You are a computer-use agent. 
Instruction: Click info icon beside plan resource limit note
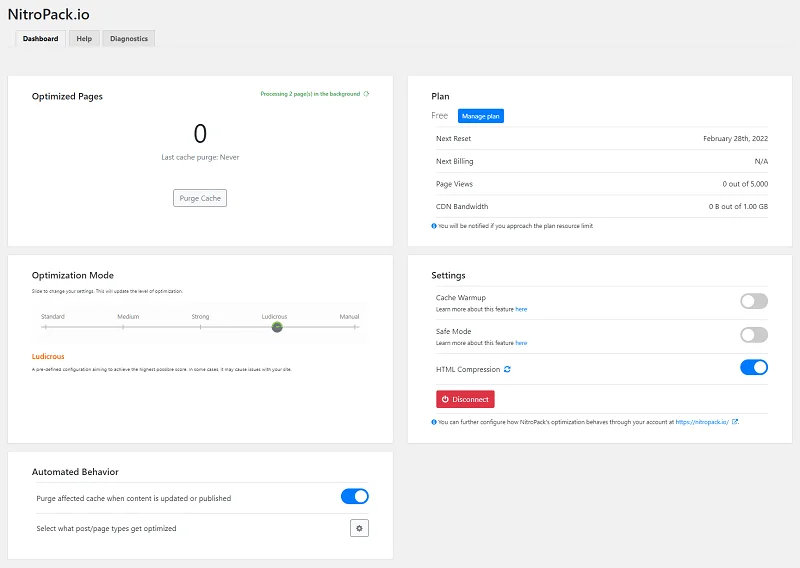coord(434,226)
